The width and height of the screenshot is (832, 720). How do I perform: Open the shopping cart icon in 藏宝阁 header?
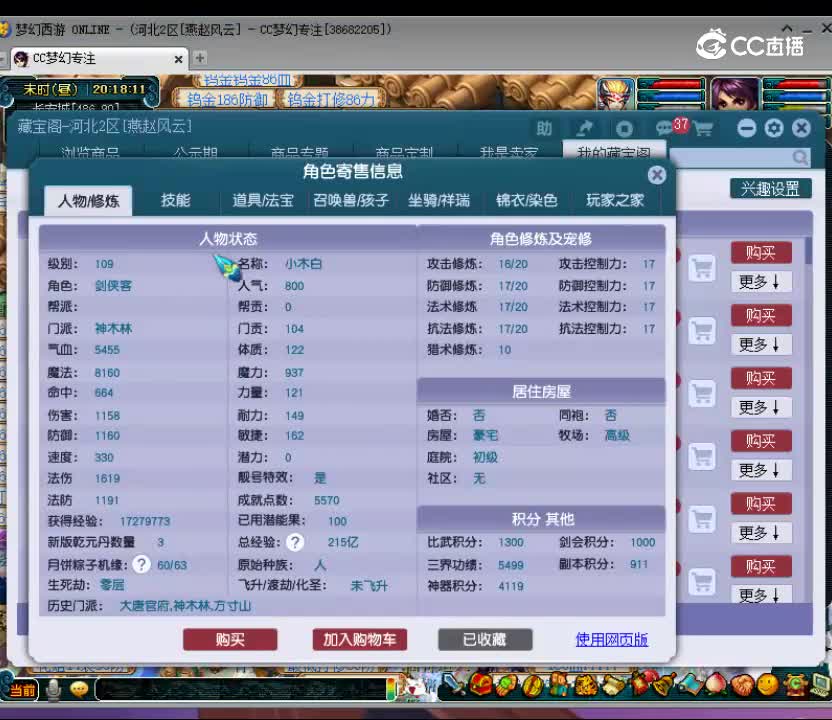703,128
